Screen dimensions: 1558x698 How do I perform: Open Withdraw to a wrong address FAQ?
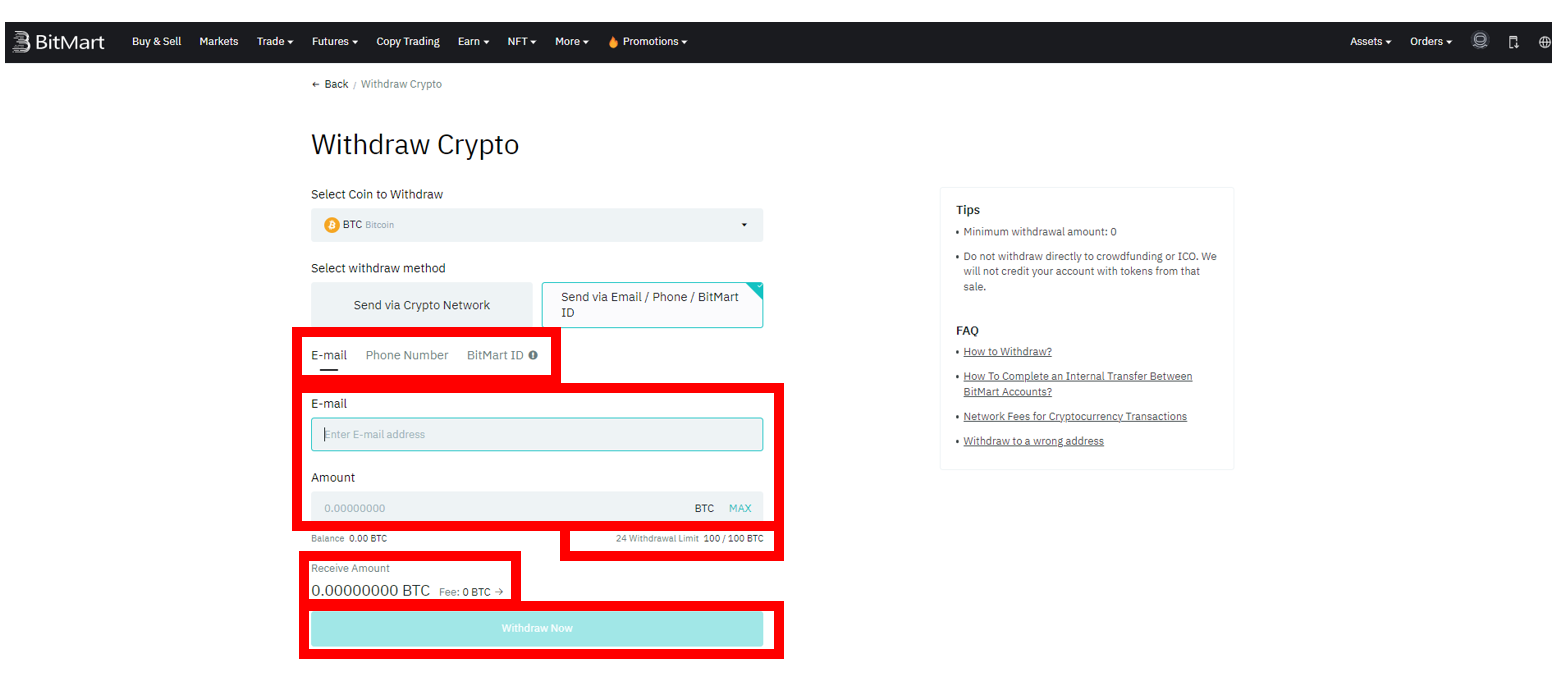1033,441
